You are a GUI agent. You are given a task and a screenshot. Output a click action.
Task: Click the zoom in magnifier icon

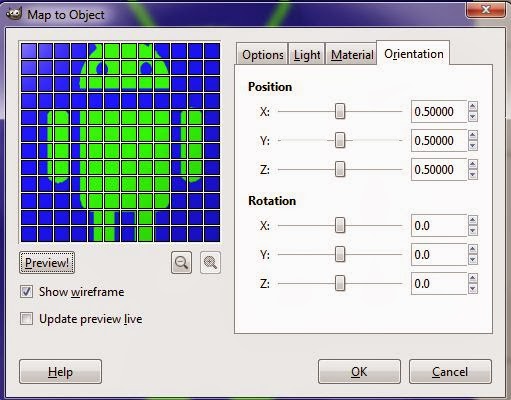210,263
